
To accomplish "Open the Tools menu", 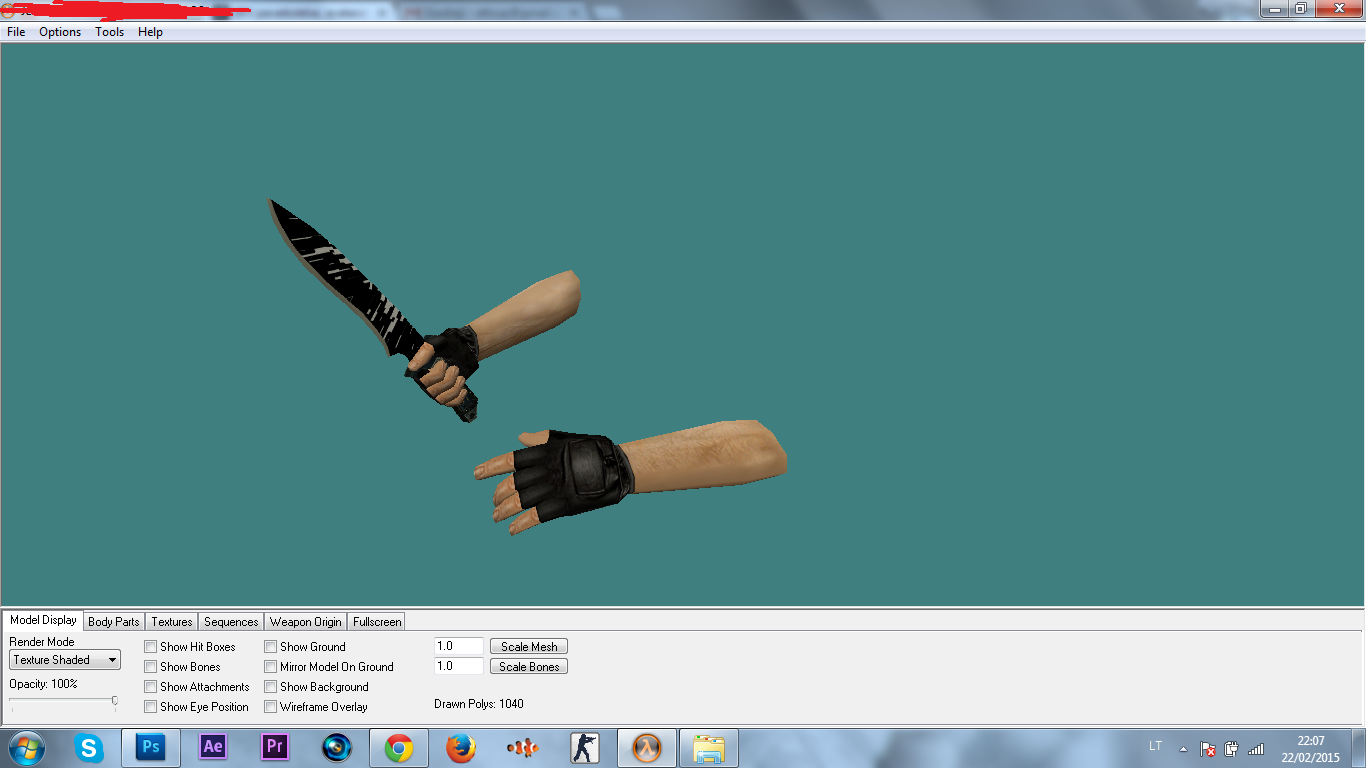I will coord(110,32).
